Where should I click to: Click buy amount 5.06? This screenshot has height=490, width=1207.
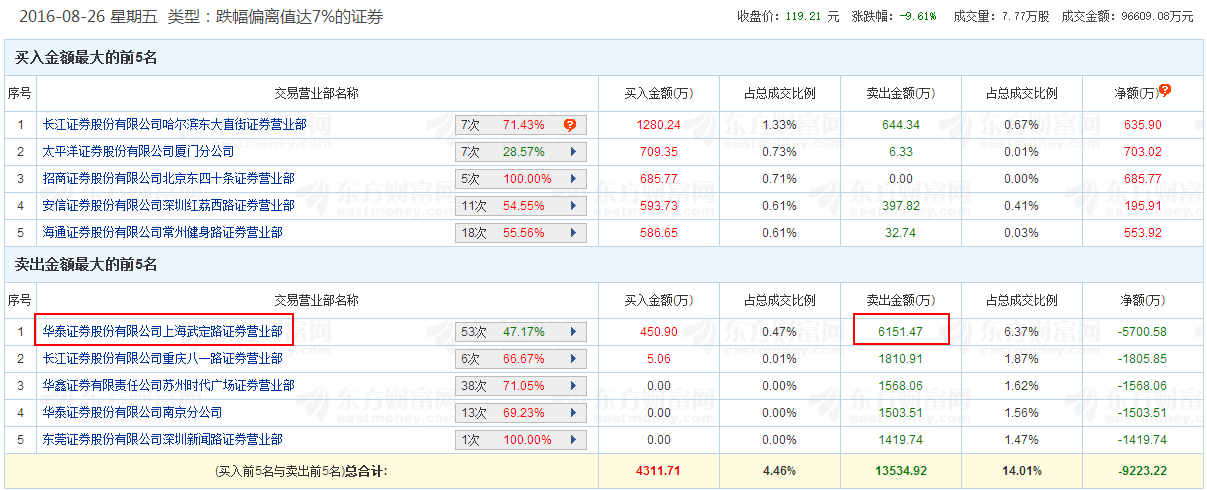(x=658, y=359)
